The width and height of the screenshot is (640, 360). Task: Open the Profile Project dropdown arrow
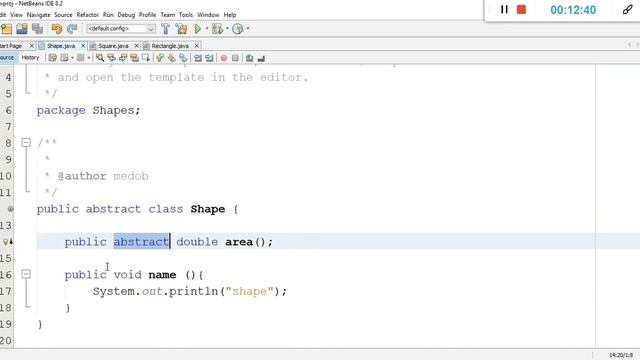(x=248, y=29)
